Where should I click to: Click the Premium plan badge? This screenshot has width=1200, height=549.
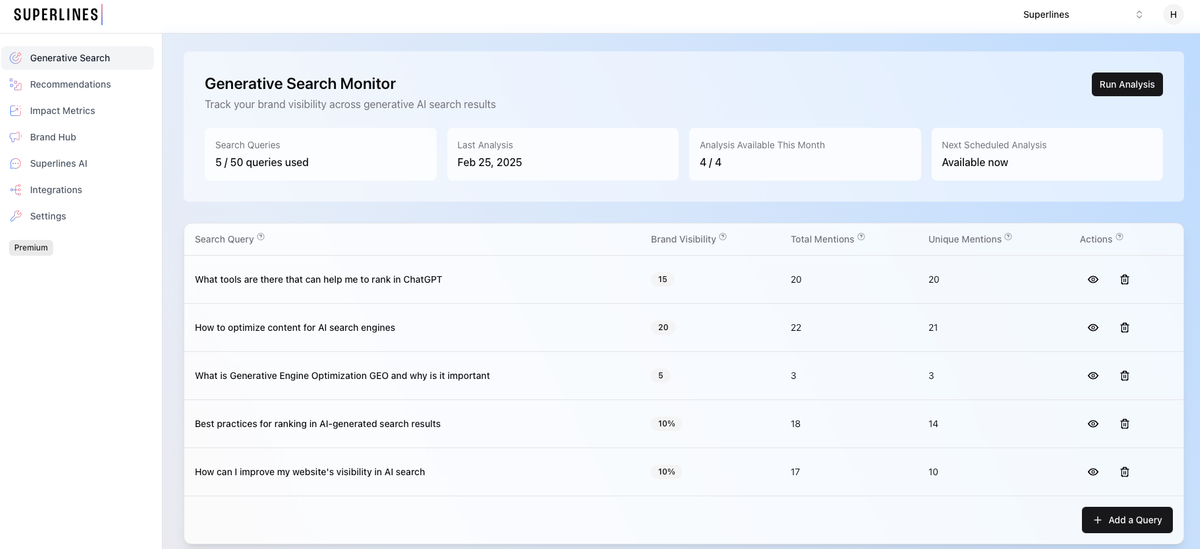[31, 247]
